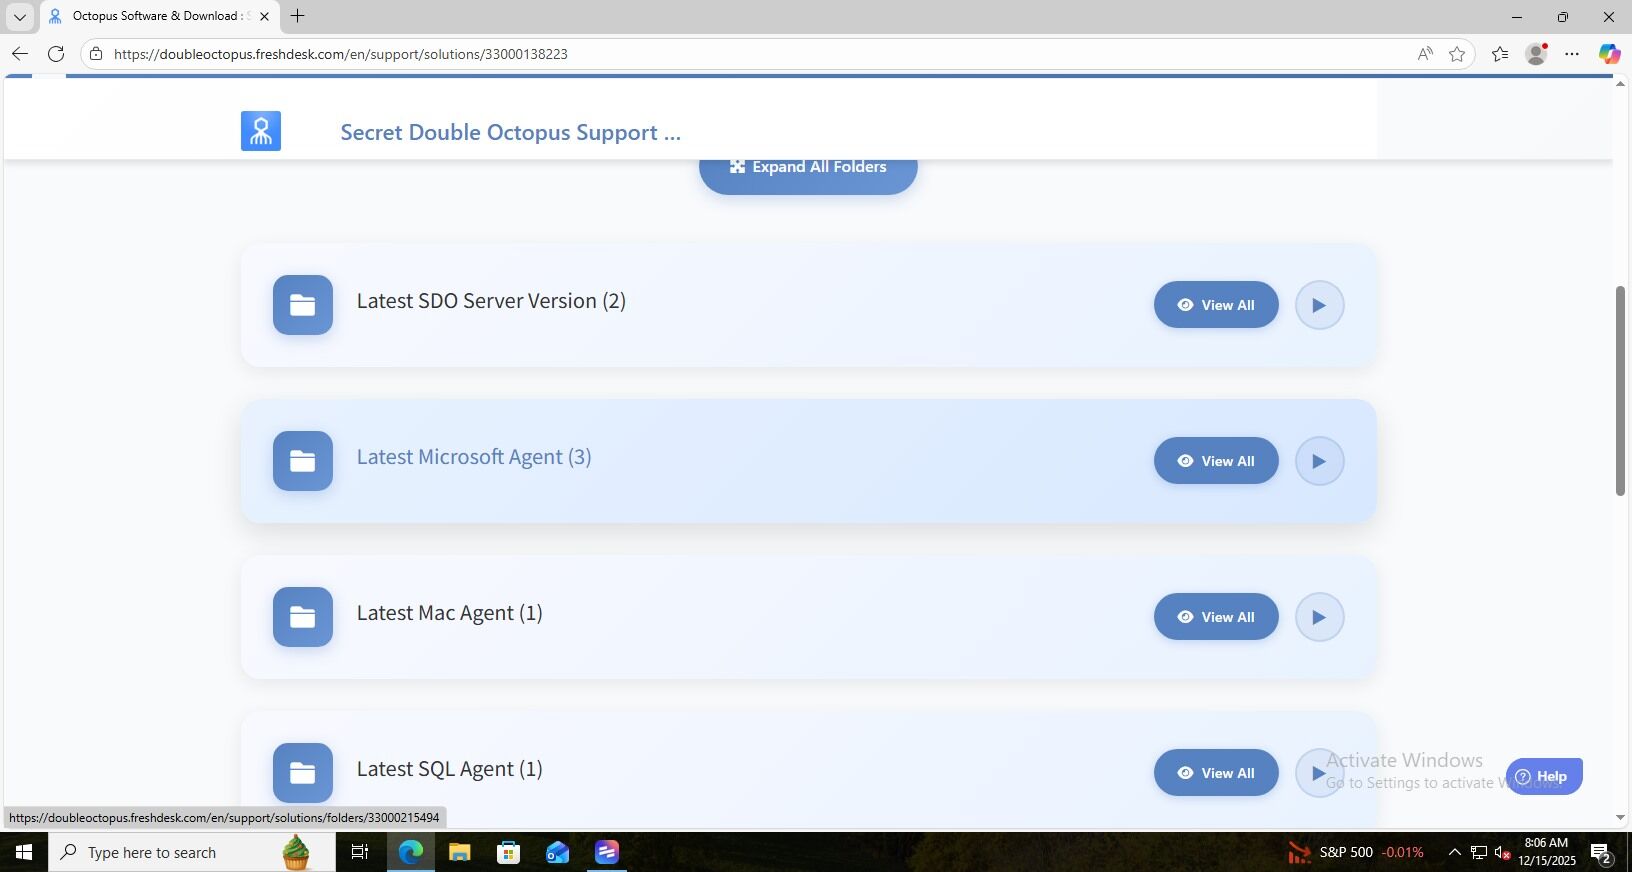Open the Latest SQL Agent (1) link
The image size is (1632, 872).
point(450,769)
